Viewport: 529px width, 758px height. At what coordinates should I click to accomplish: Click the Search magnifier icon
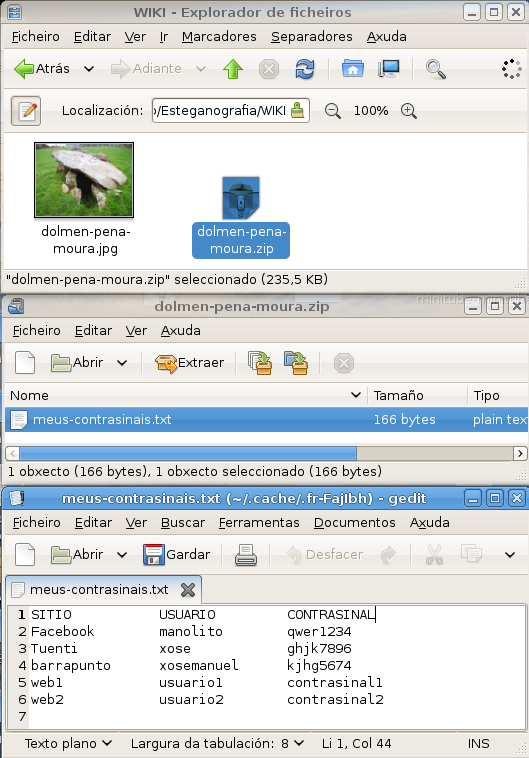click(x=435, y=69)
